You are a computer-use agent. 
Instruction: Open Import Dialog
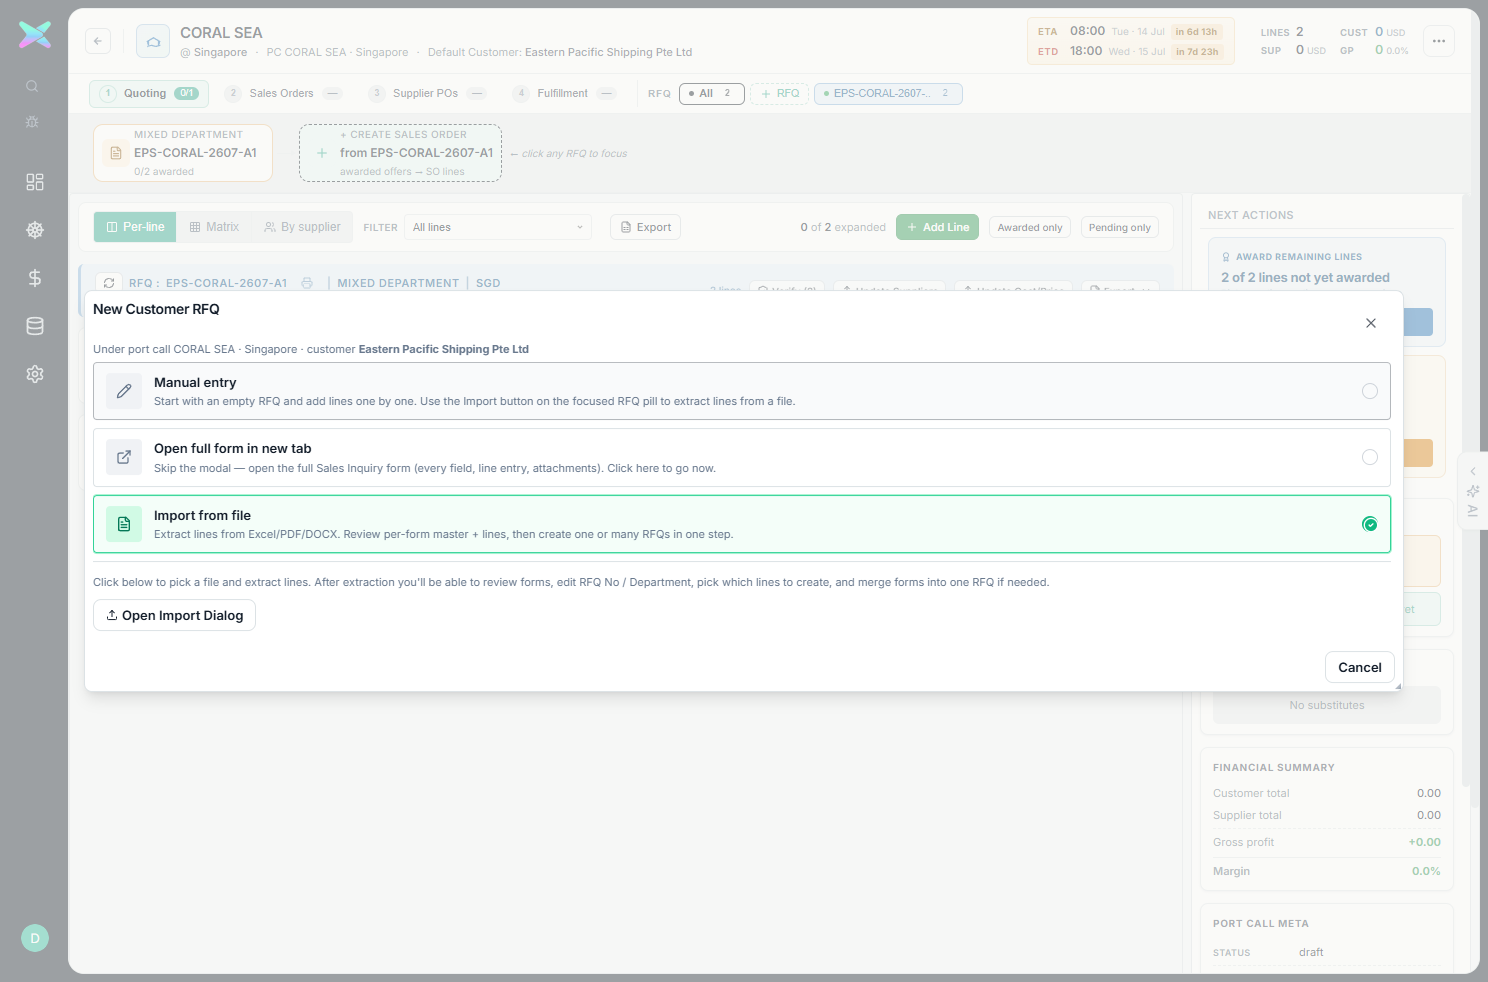[x=175, y=615]
